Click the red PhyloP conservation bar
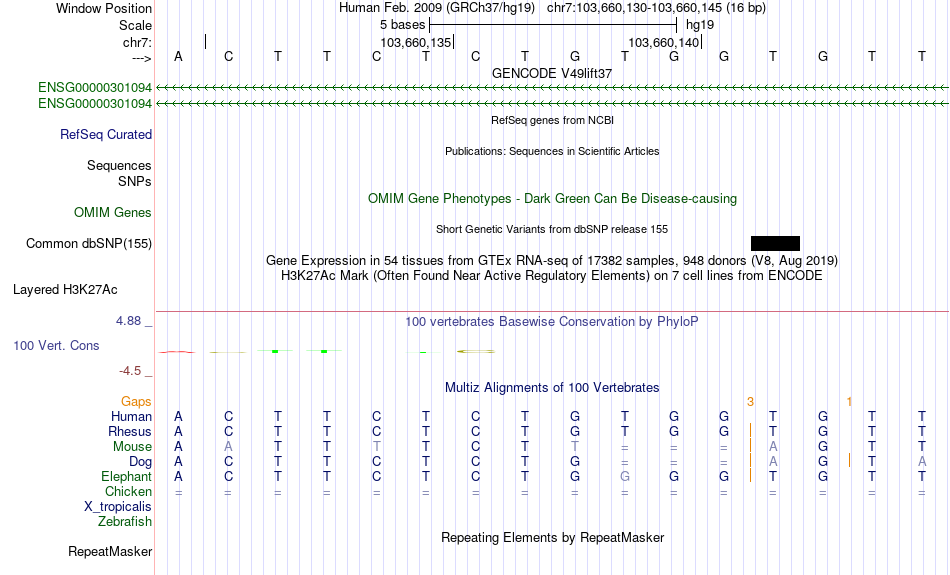 (177, 352)
